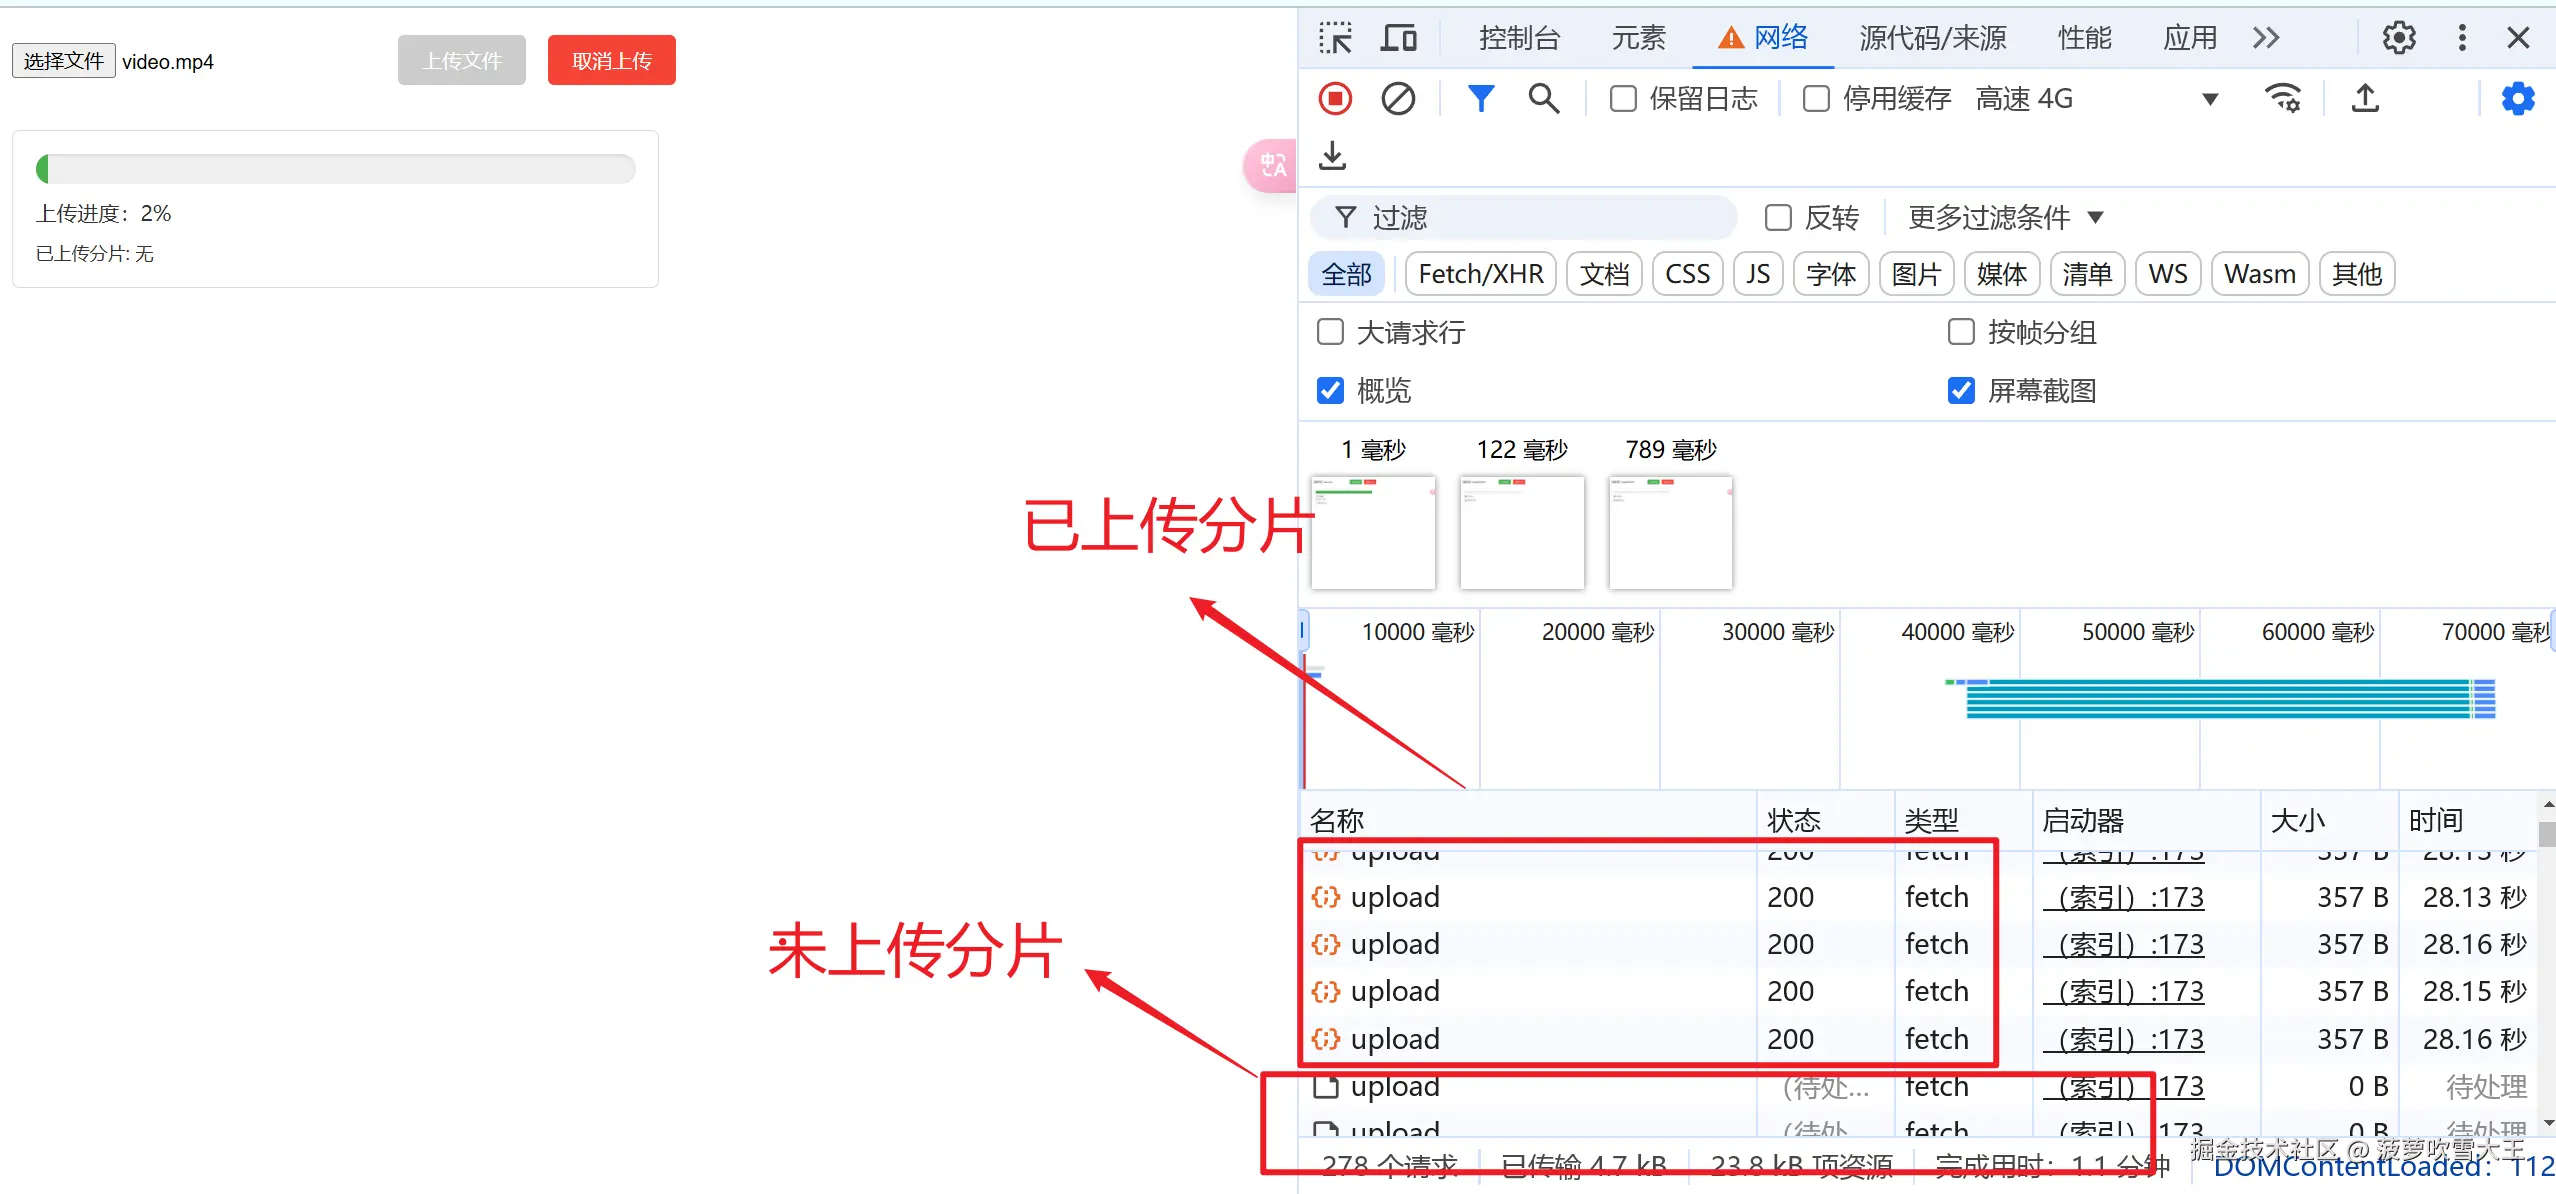Image resolution: width=2556 pixels, height=1194 pixels.
Task: Enable the 停用缓存 checkbox
Action: (x=1814, y=98)
